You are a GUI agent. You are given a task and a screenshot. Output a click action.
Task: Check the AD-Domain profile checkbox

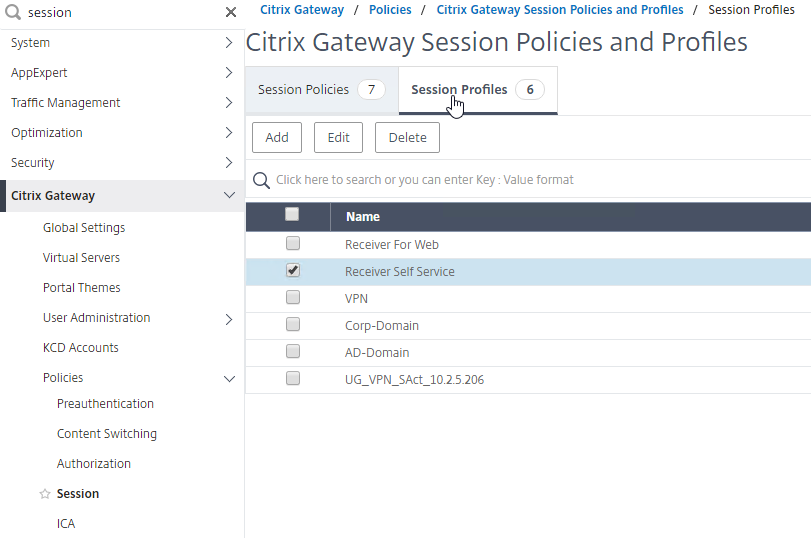[x=293, y=351]
